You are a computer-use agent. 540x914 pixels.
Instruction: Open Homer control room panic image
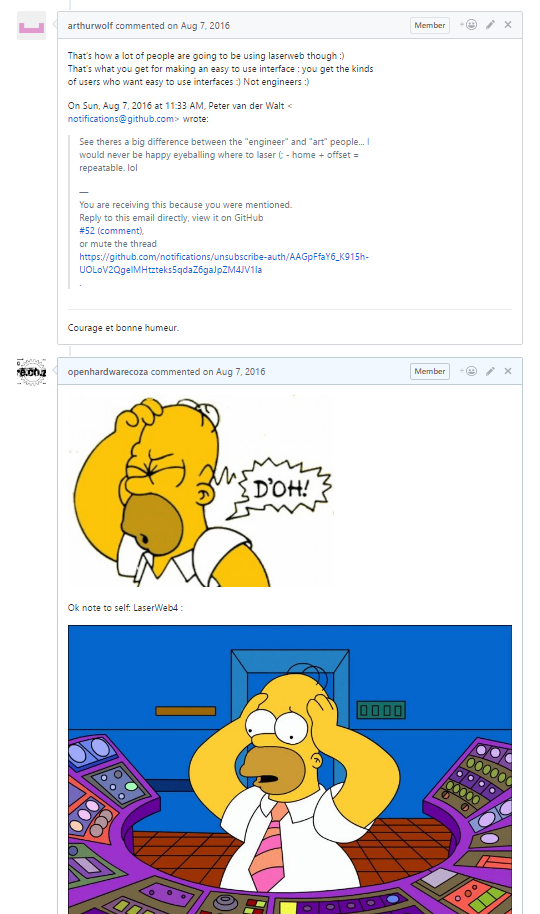click(x=290, y=769)
